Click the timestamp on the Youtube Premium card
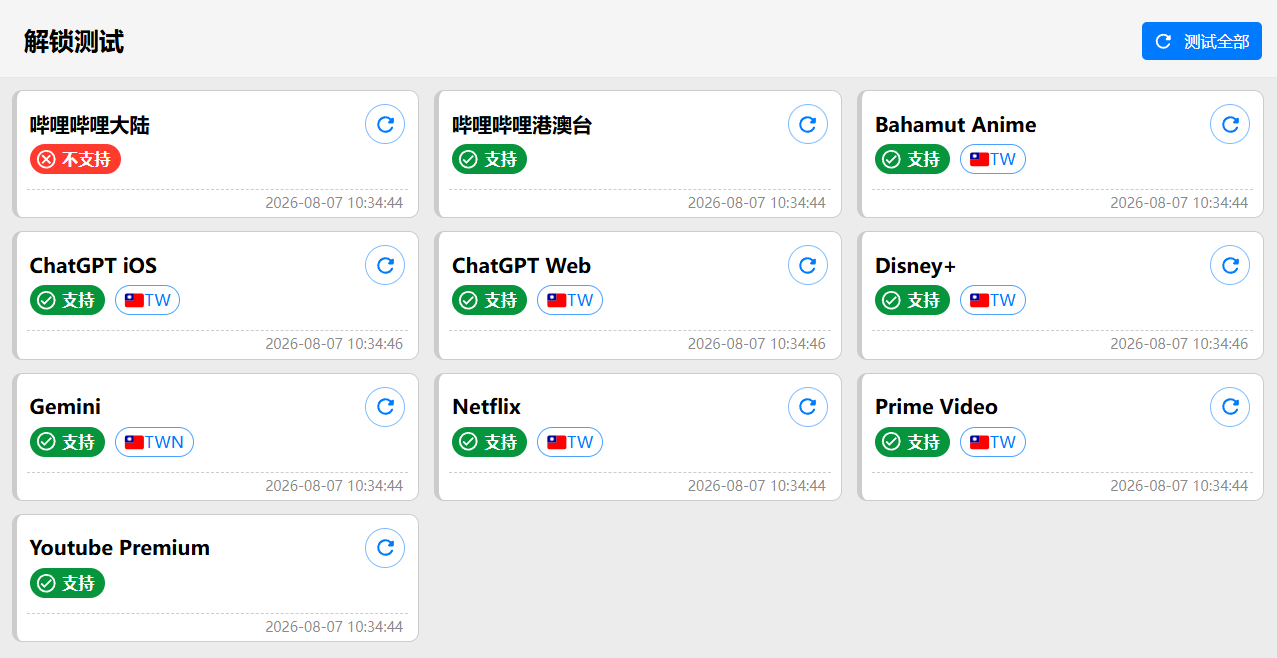 pos(334,627)
